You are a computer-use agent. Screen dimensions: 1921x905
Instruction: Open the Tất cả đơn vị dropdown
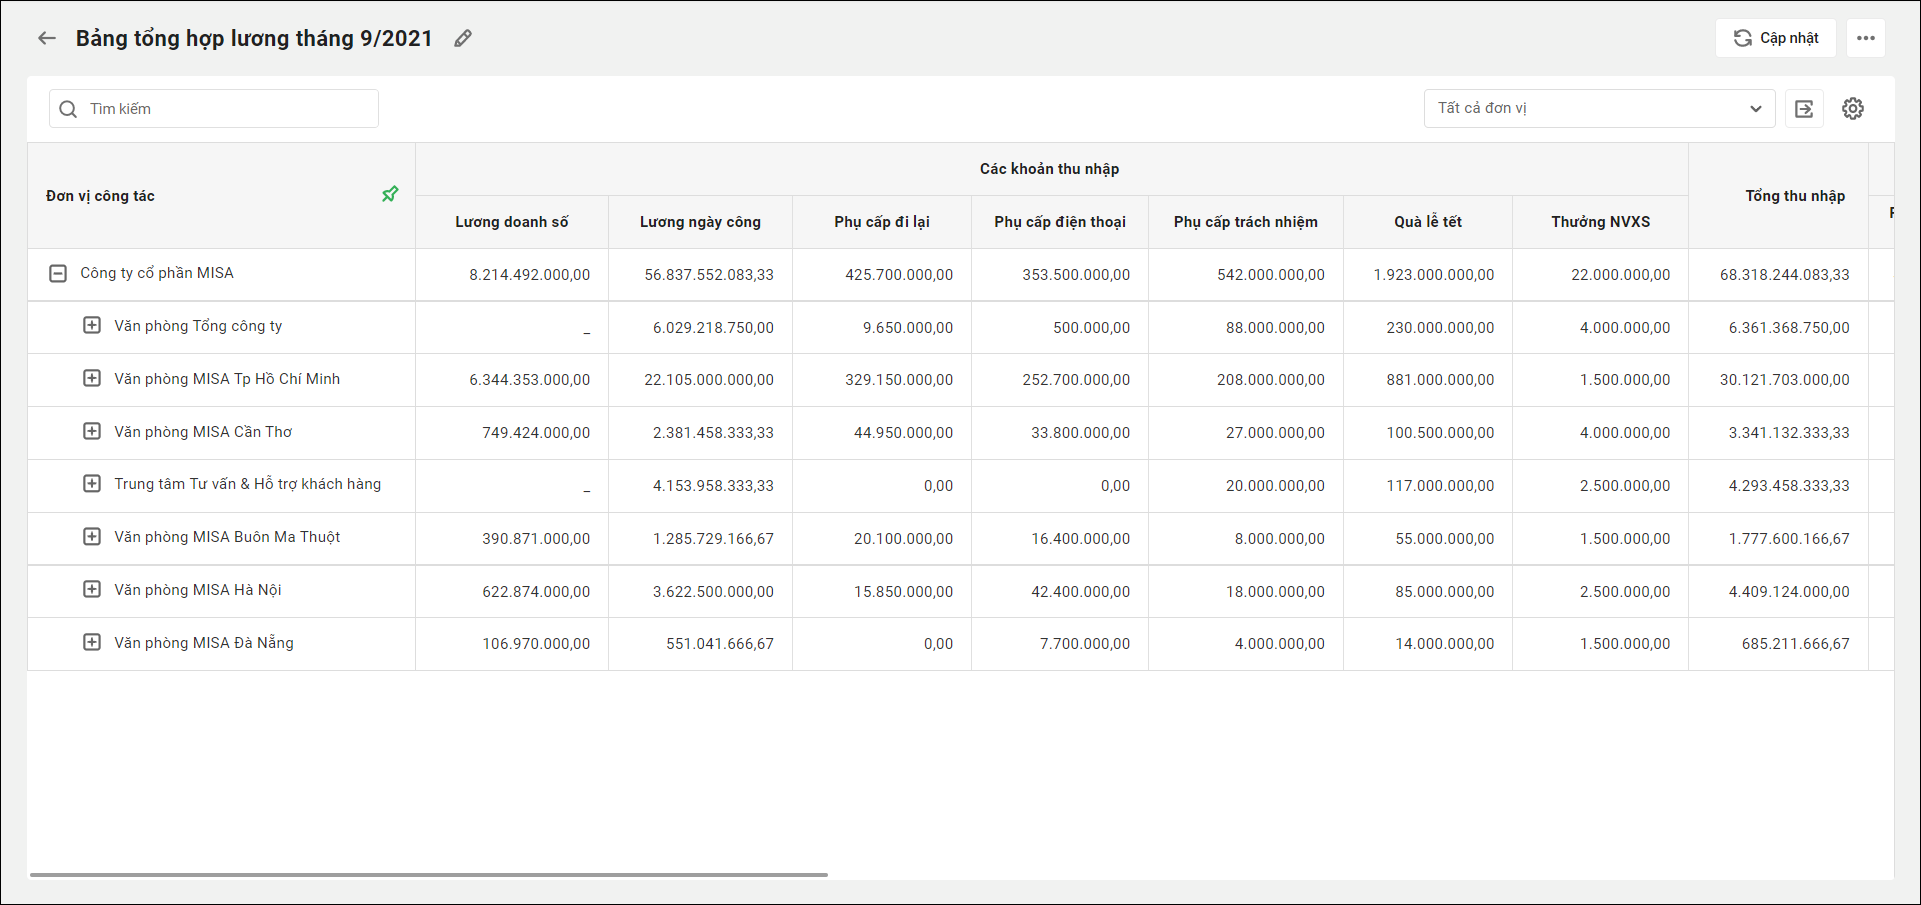1598,108
